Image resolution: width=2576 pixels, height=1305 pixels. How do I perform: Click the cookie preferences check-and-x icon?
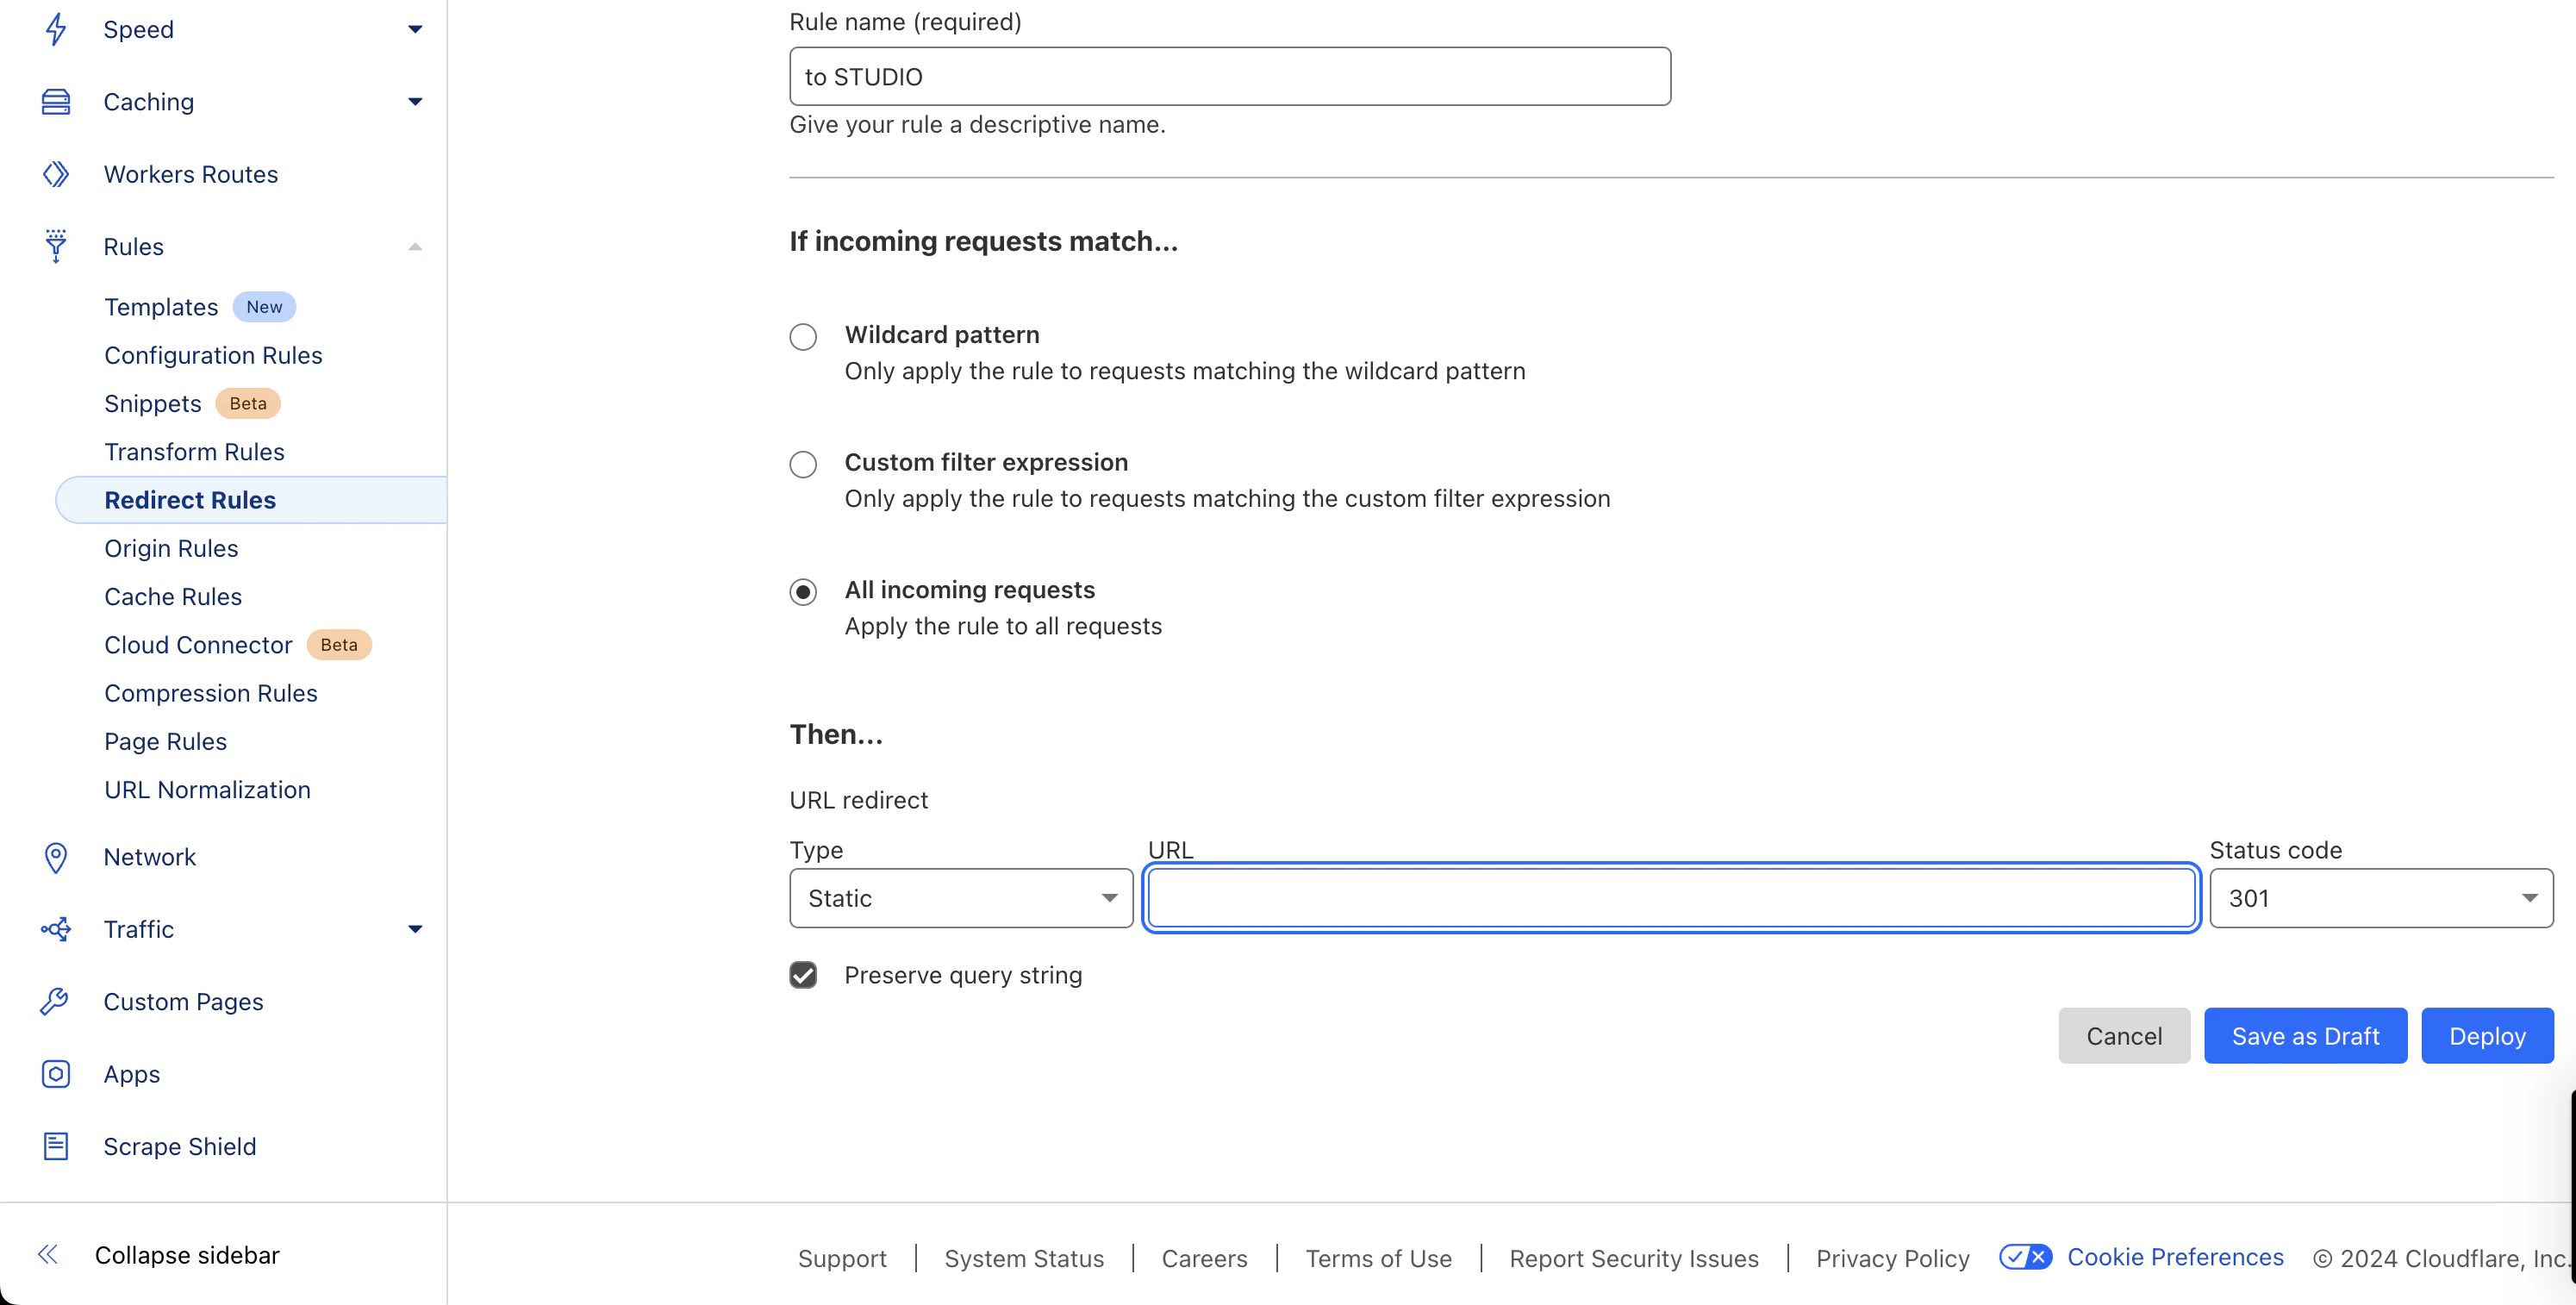coord(2025,1257)
